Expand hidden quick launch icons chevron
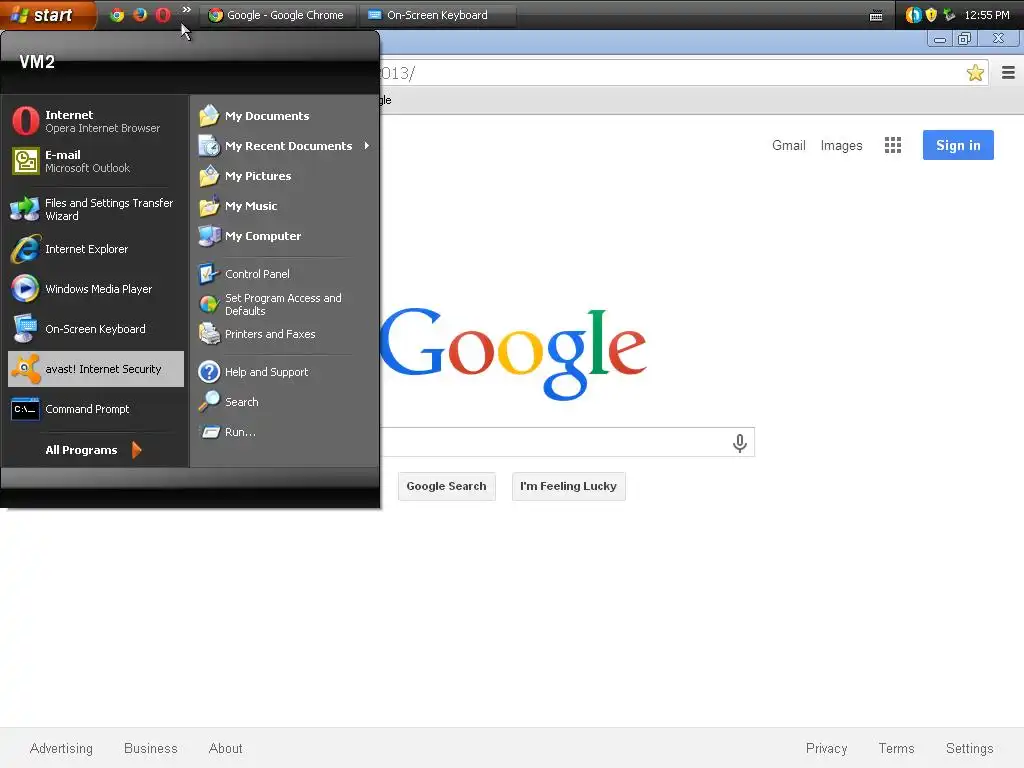 tap(187, 9)
